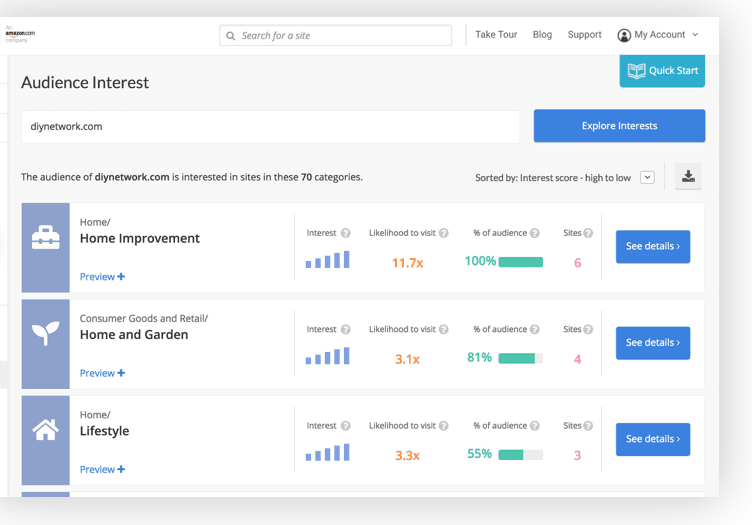
Task: Click the Home and Garden category title
Action: click(x=134, y=335)
